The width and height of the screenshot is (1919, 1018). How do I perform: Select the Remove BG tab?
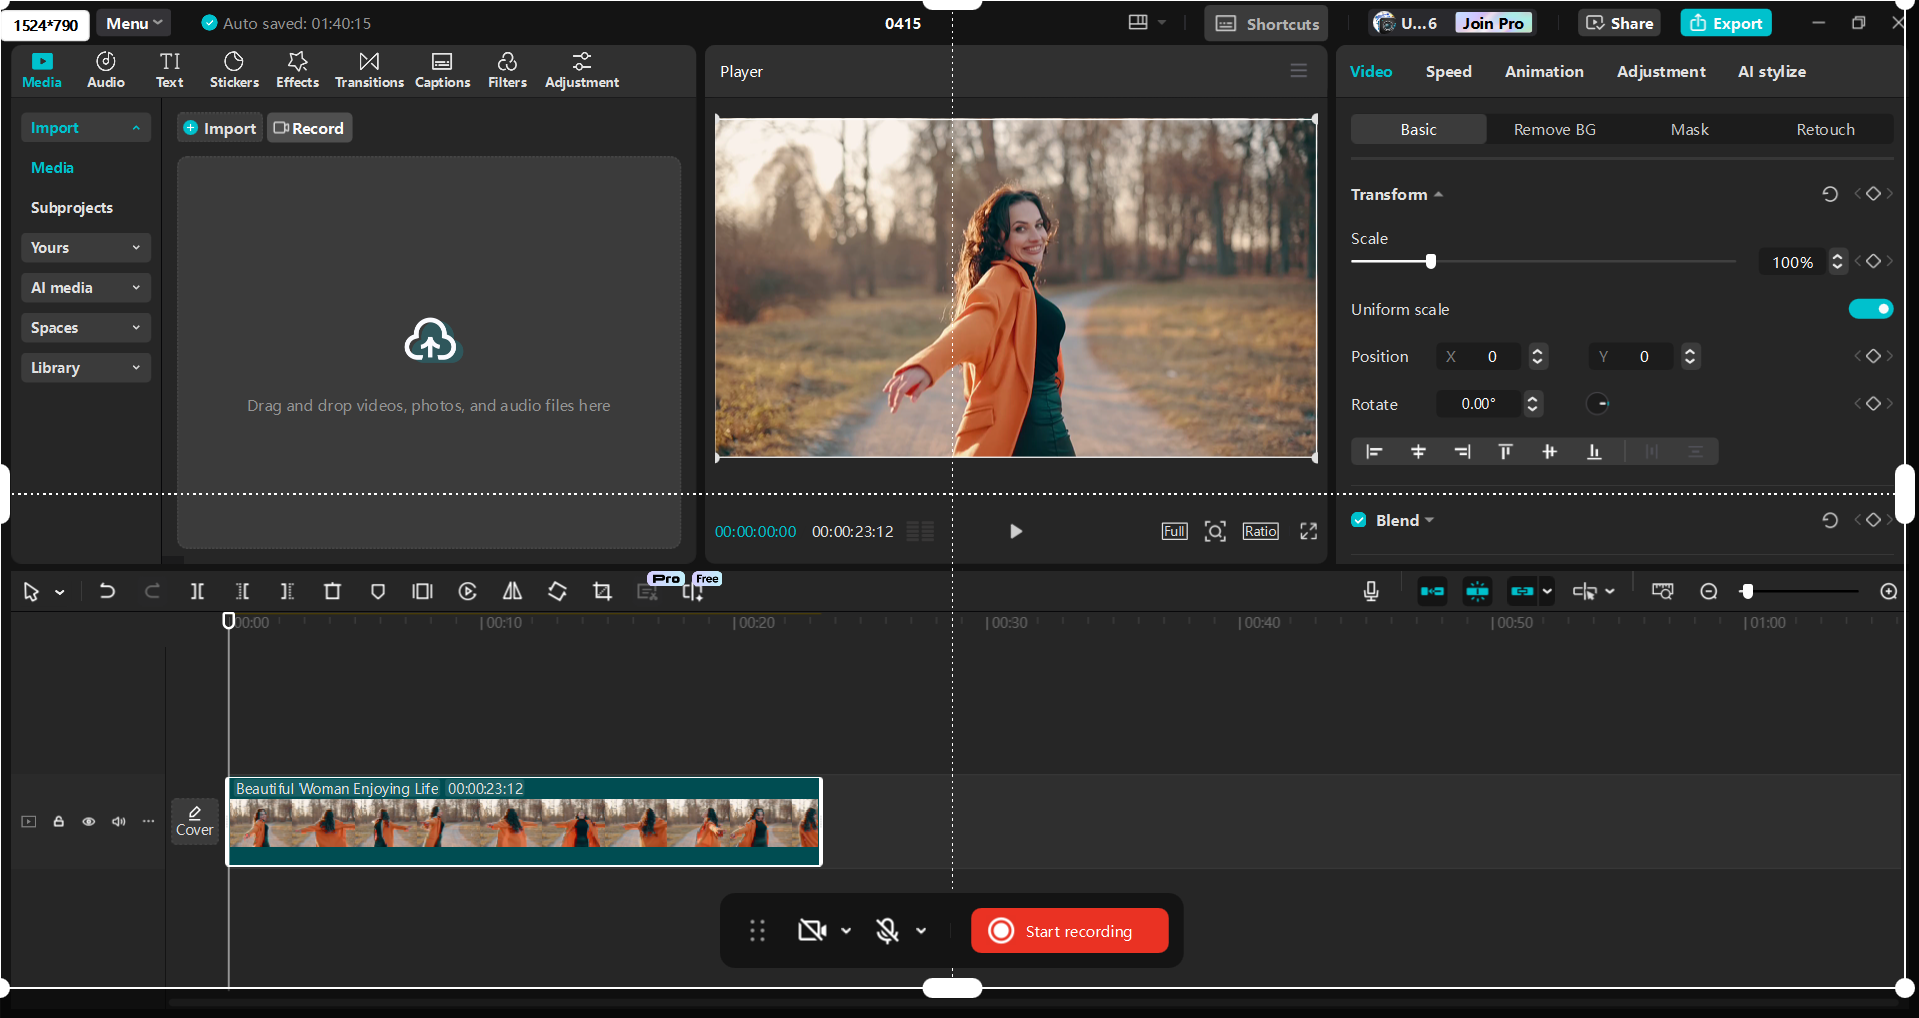coord(1554,130)
